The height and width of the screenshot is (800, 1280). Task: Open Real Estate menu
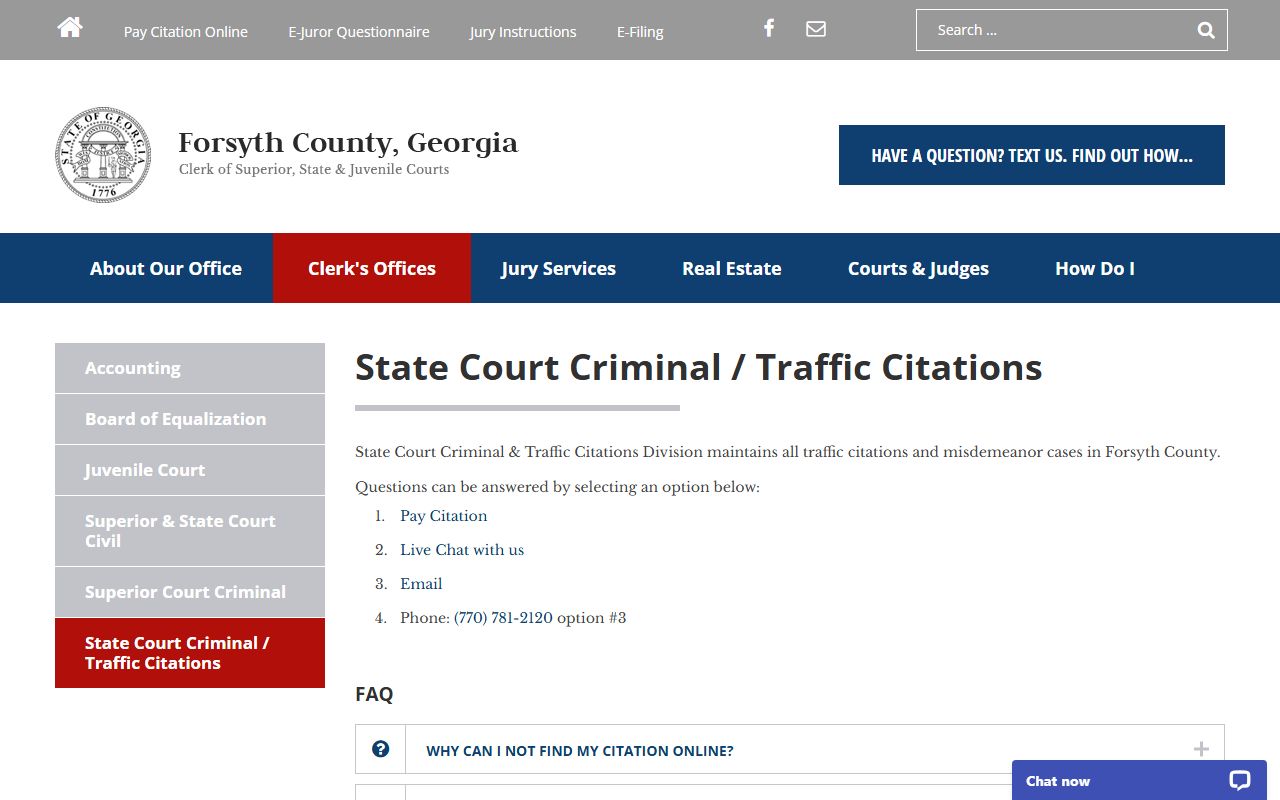pos(732,268)
